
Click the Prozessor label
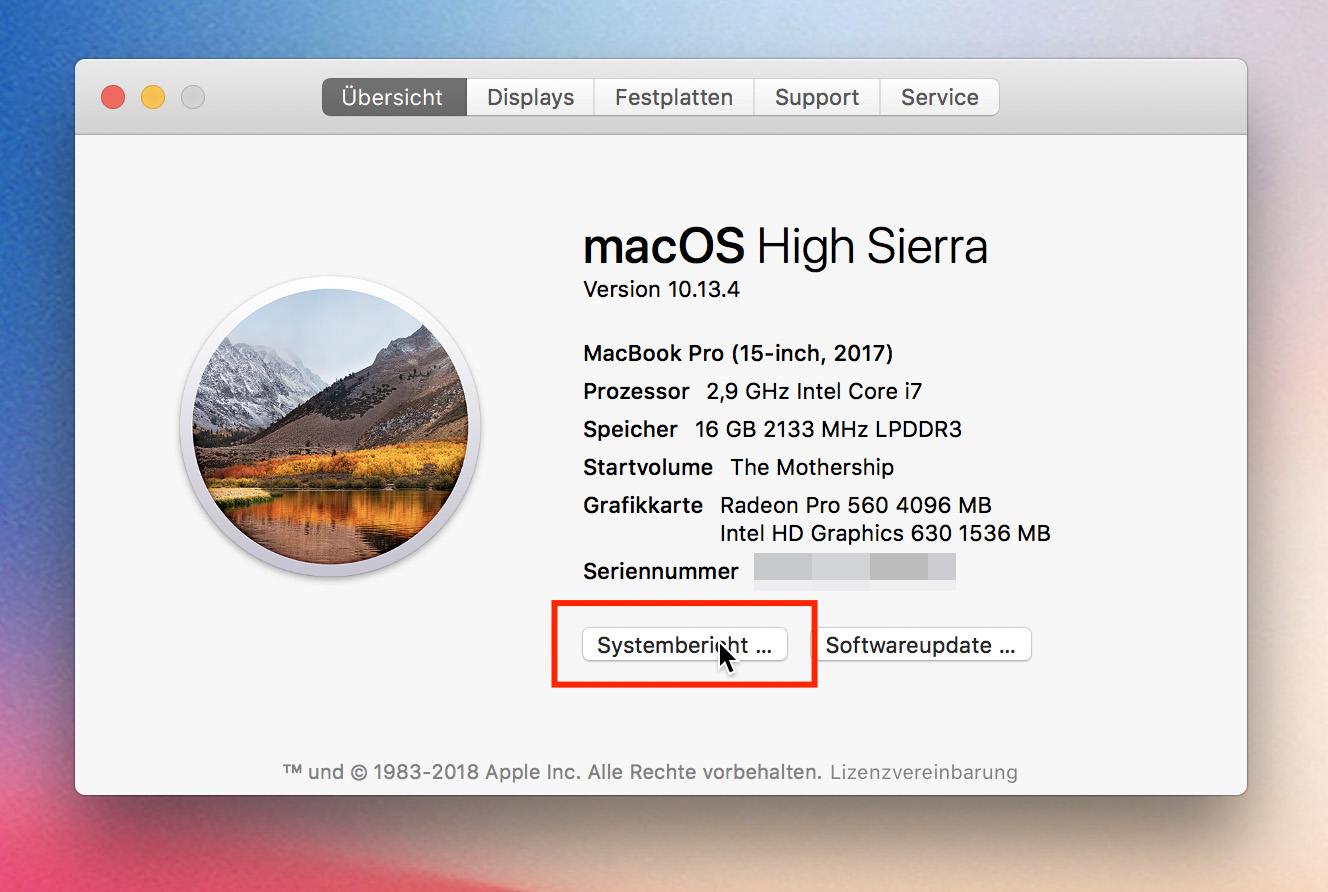point(636,391)
